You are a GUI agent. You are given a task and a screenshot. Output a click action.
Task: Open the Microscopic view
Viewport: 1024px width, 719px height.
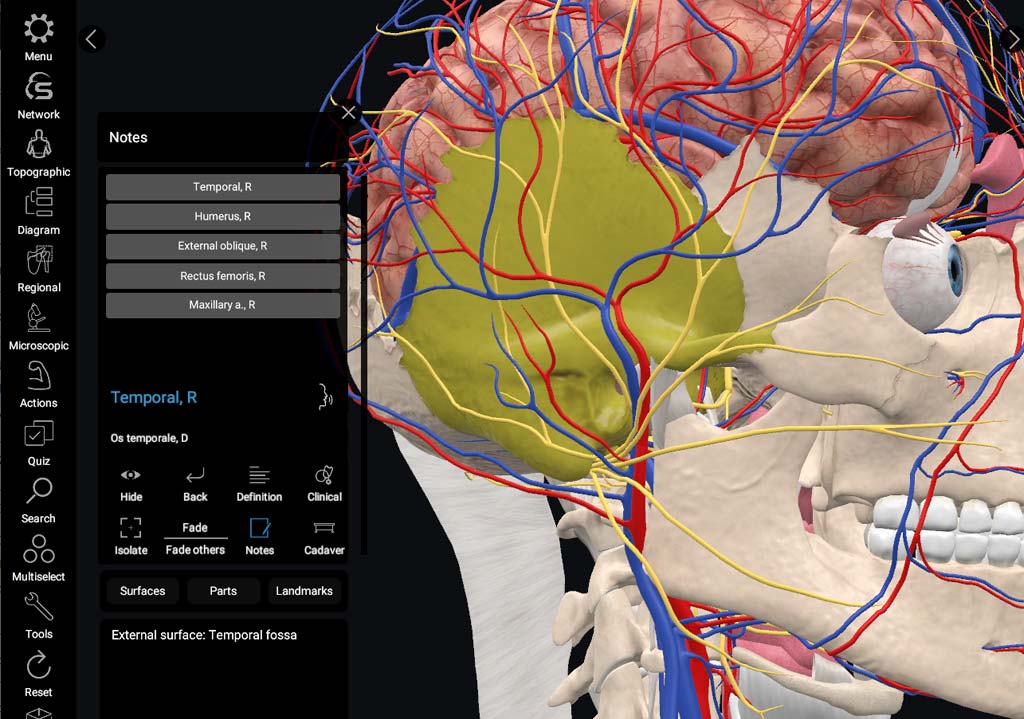pos(39,327)
